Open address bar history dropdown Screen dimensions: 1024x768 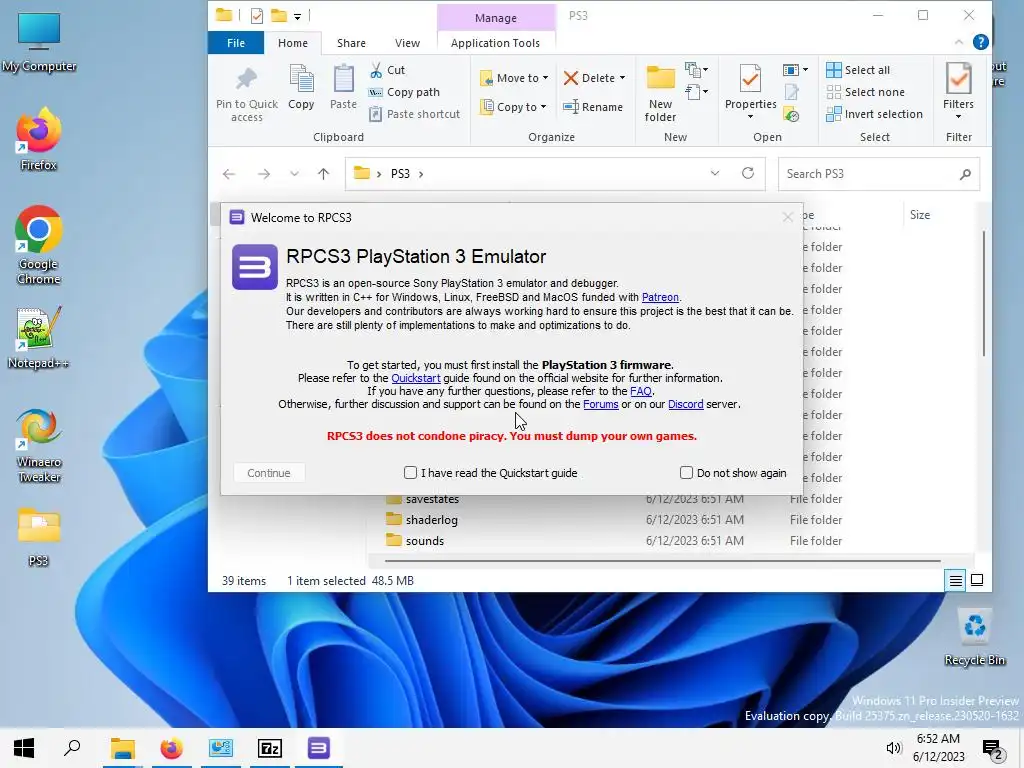715,173
